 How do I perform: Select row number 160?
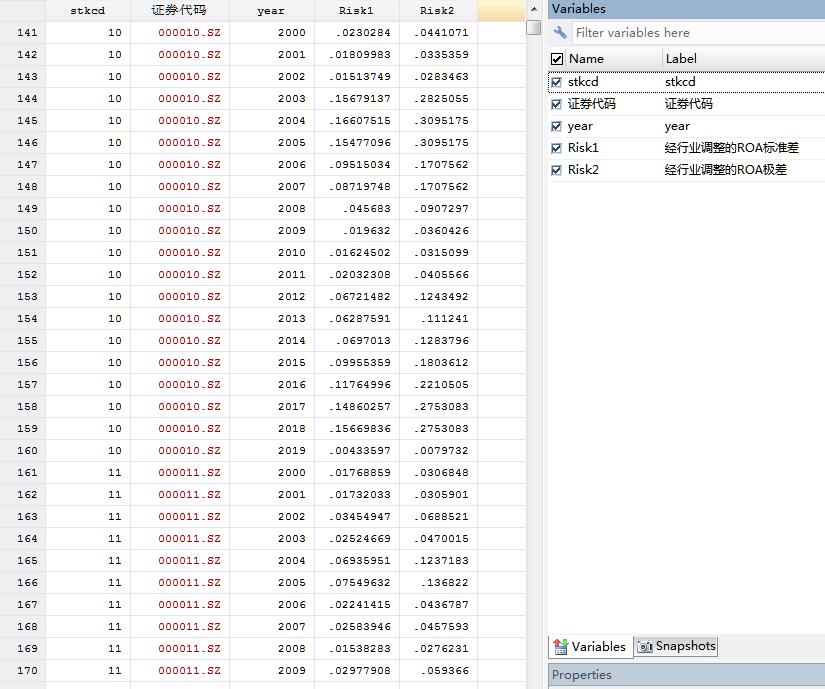(x=23, y=451)
